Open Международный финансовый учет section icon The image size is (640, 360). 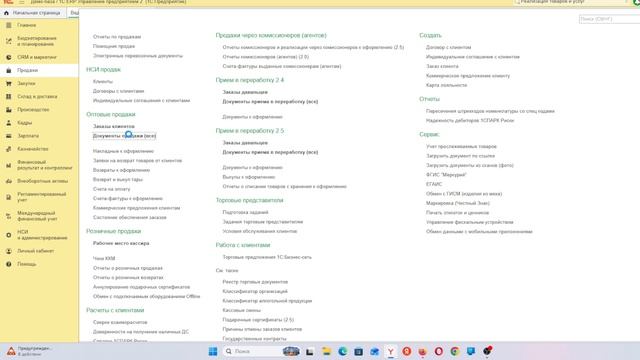point(9,216)
